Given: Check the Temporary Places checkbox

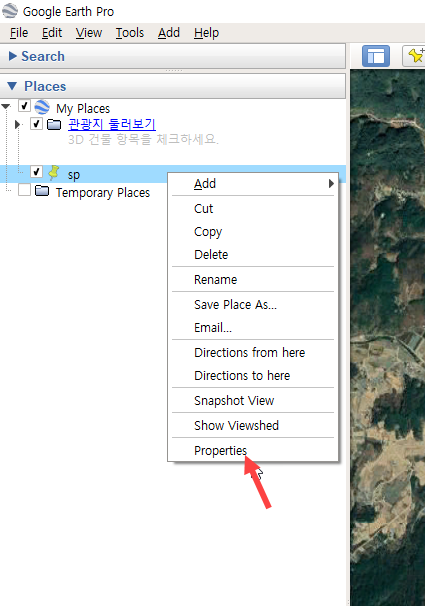Looking at the screenshot, I should click(x=24, y=190).
